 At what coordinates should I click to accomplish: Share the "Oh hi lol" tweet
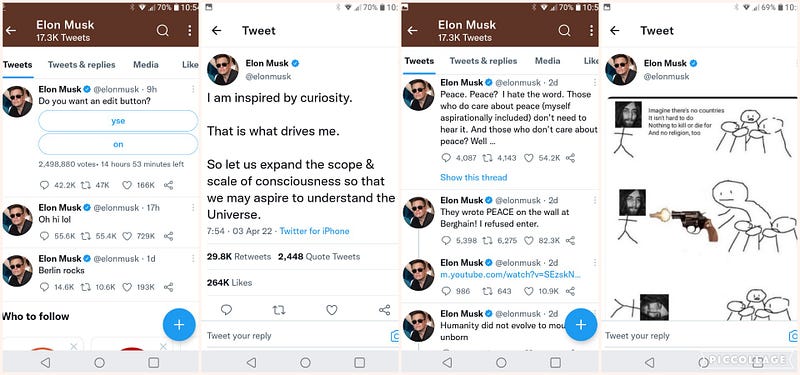tap(168, 236)
